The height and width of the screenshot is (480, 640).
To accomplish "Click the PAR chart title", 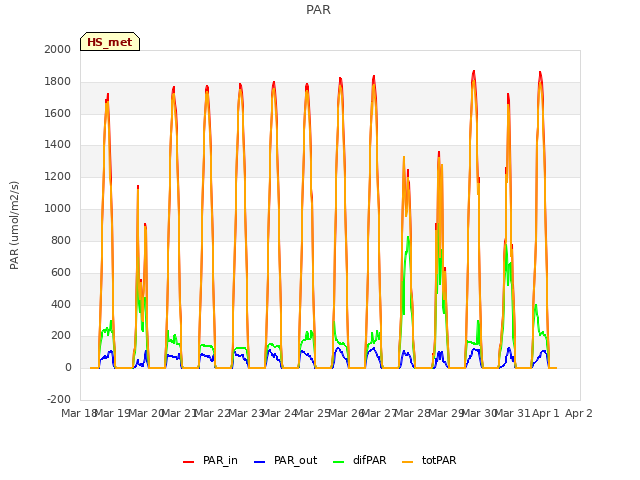I will [x=318, y=10].
